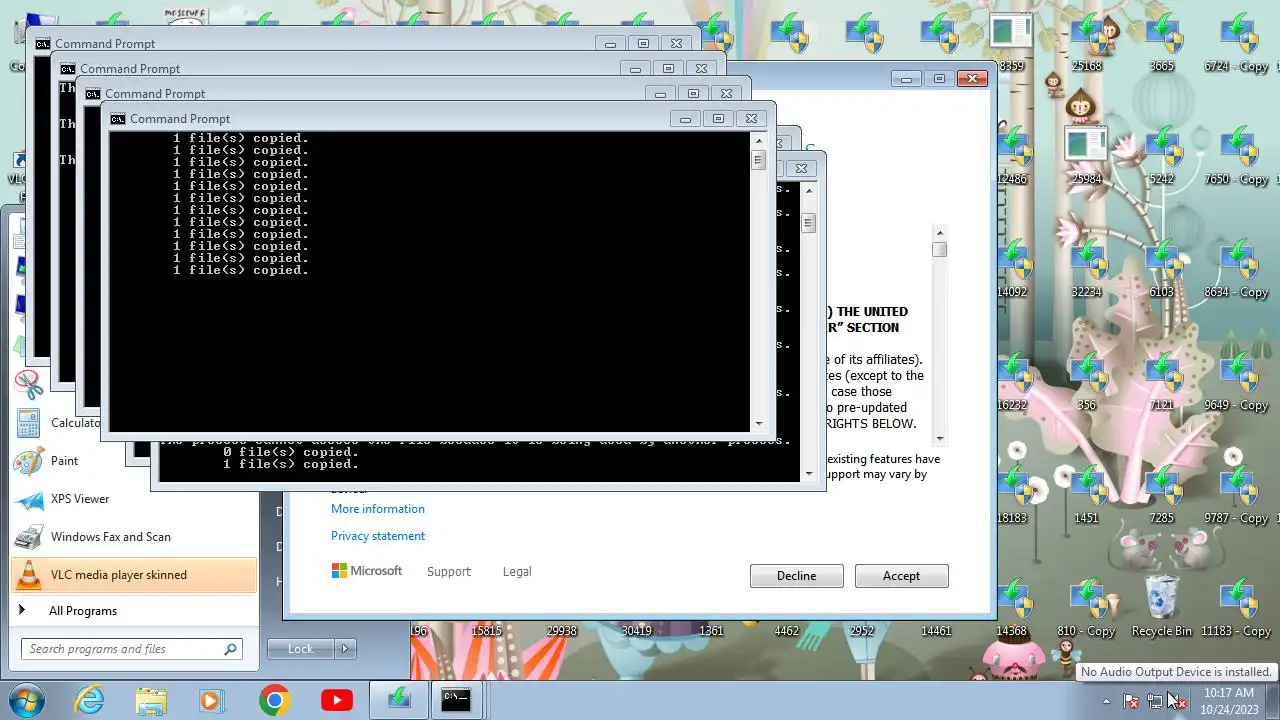Image resolution: width=1280 pixels, height=720 pixels.
Task: Open the desktop item 11183 - Copy
Action: click(1237, 607)
